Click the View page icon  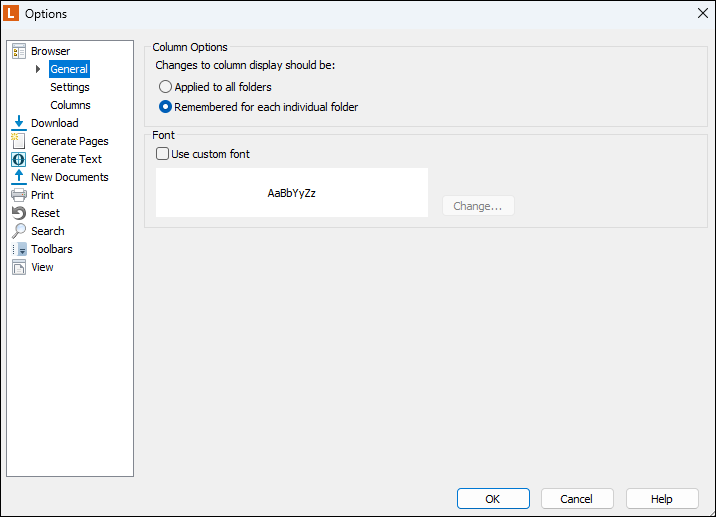click(x=19, y=267)
